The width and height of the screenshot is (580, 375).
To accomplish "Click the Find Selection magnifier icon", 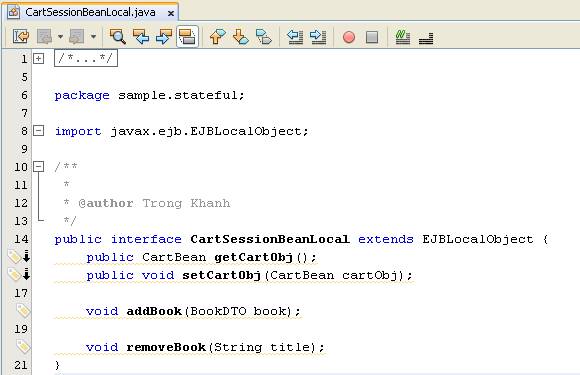I will pos(118,36).
